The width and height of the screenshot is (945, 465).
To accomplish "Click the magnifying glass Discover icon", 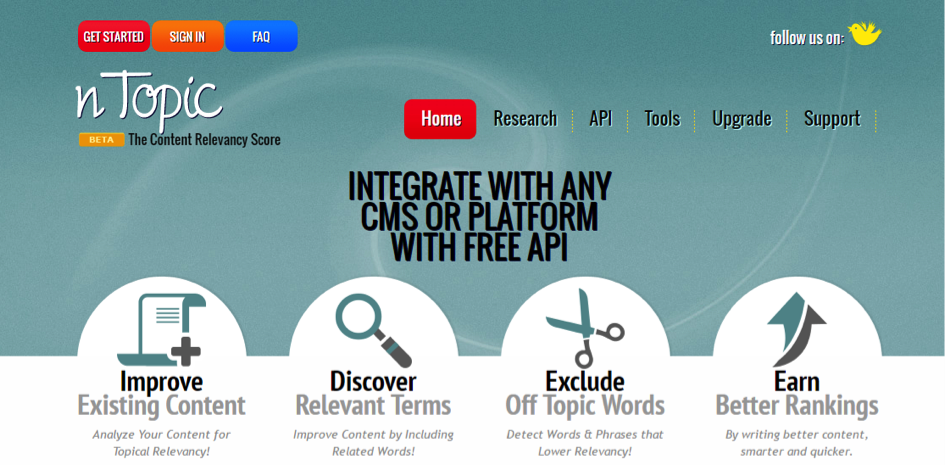I will pos(372,329).
